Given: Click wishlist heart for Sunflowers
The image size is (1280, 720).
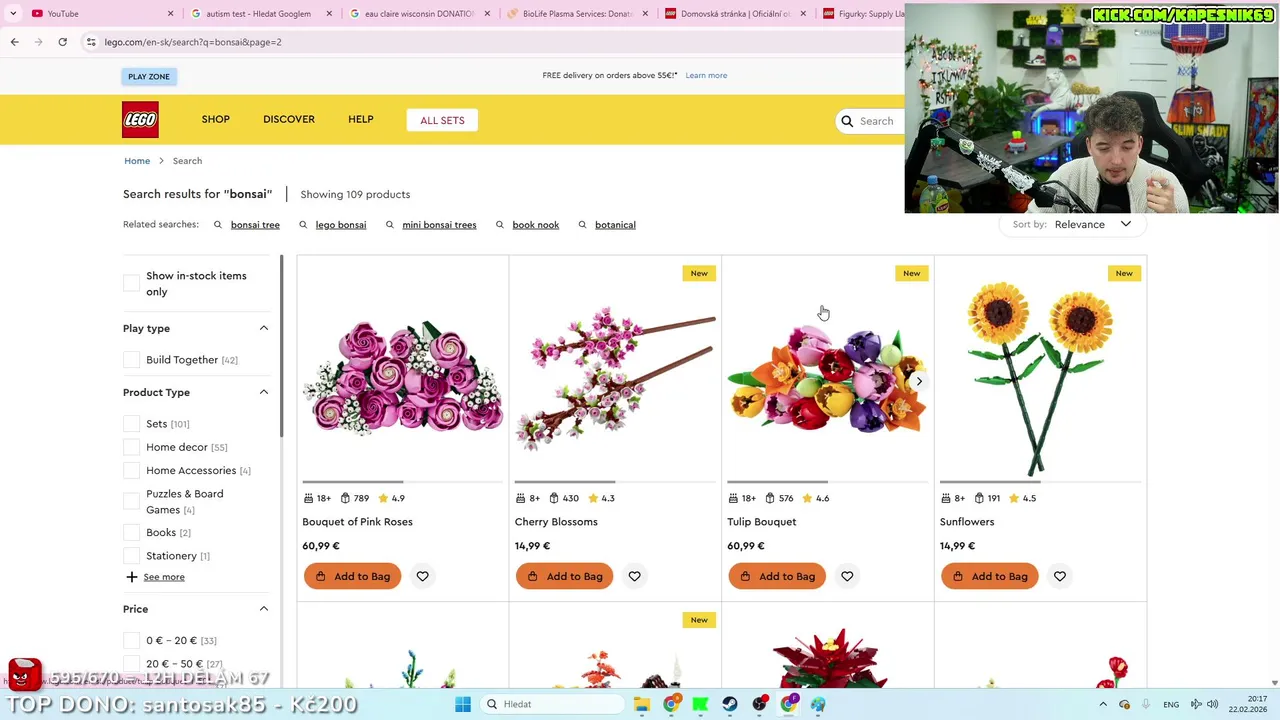Looking at the screenshot, I should tap(1059, 576).
